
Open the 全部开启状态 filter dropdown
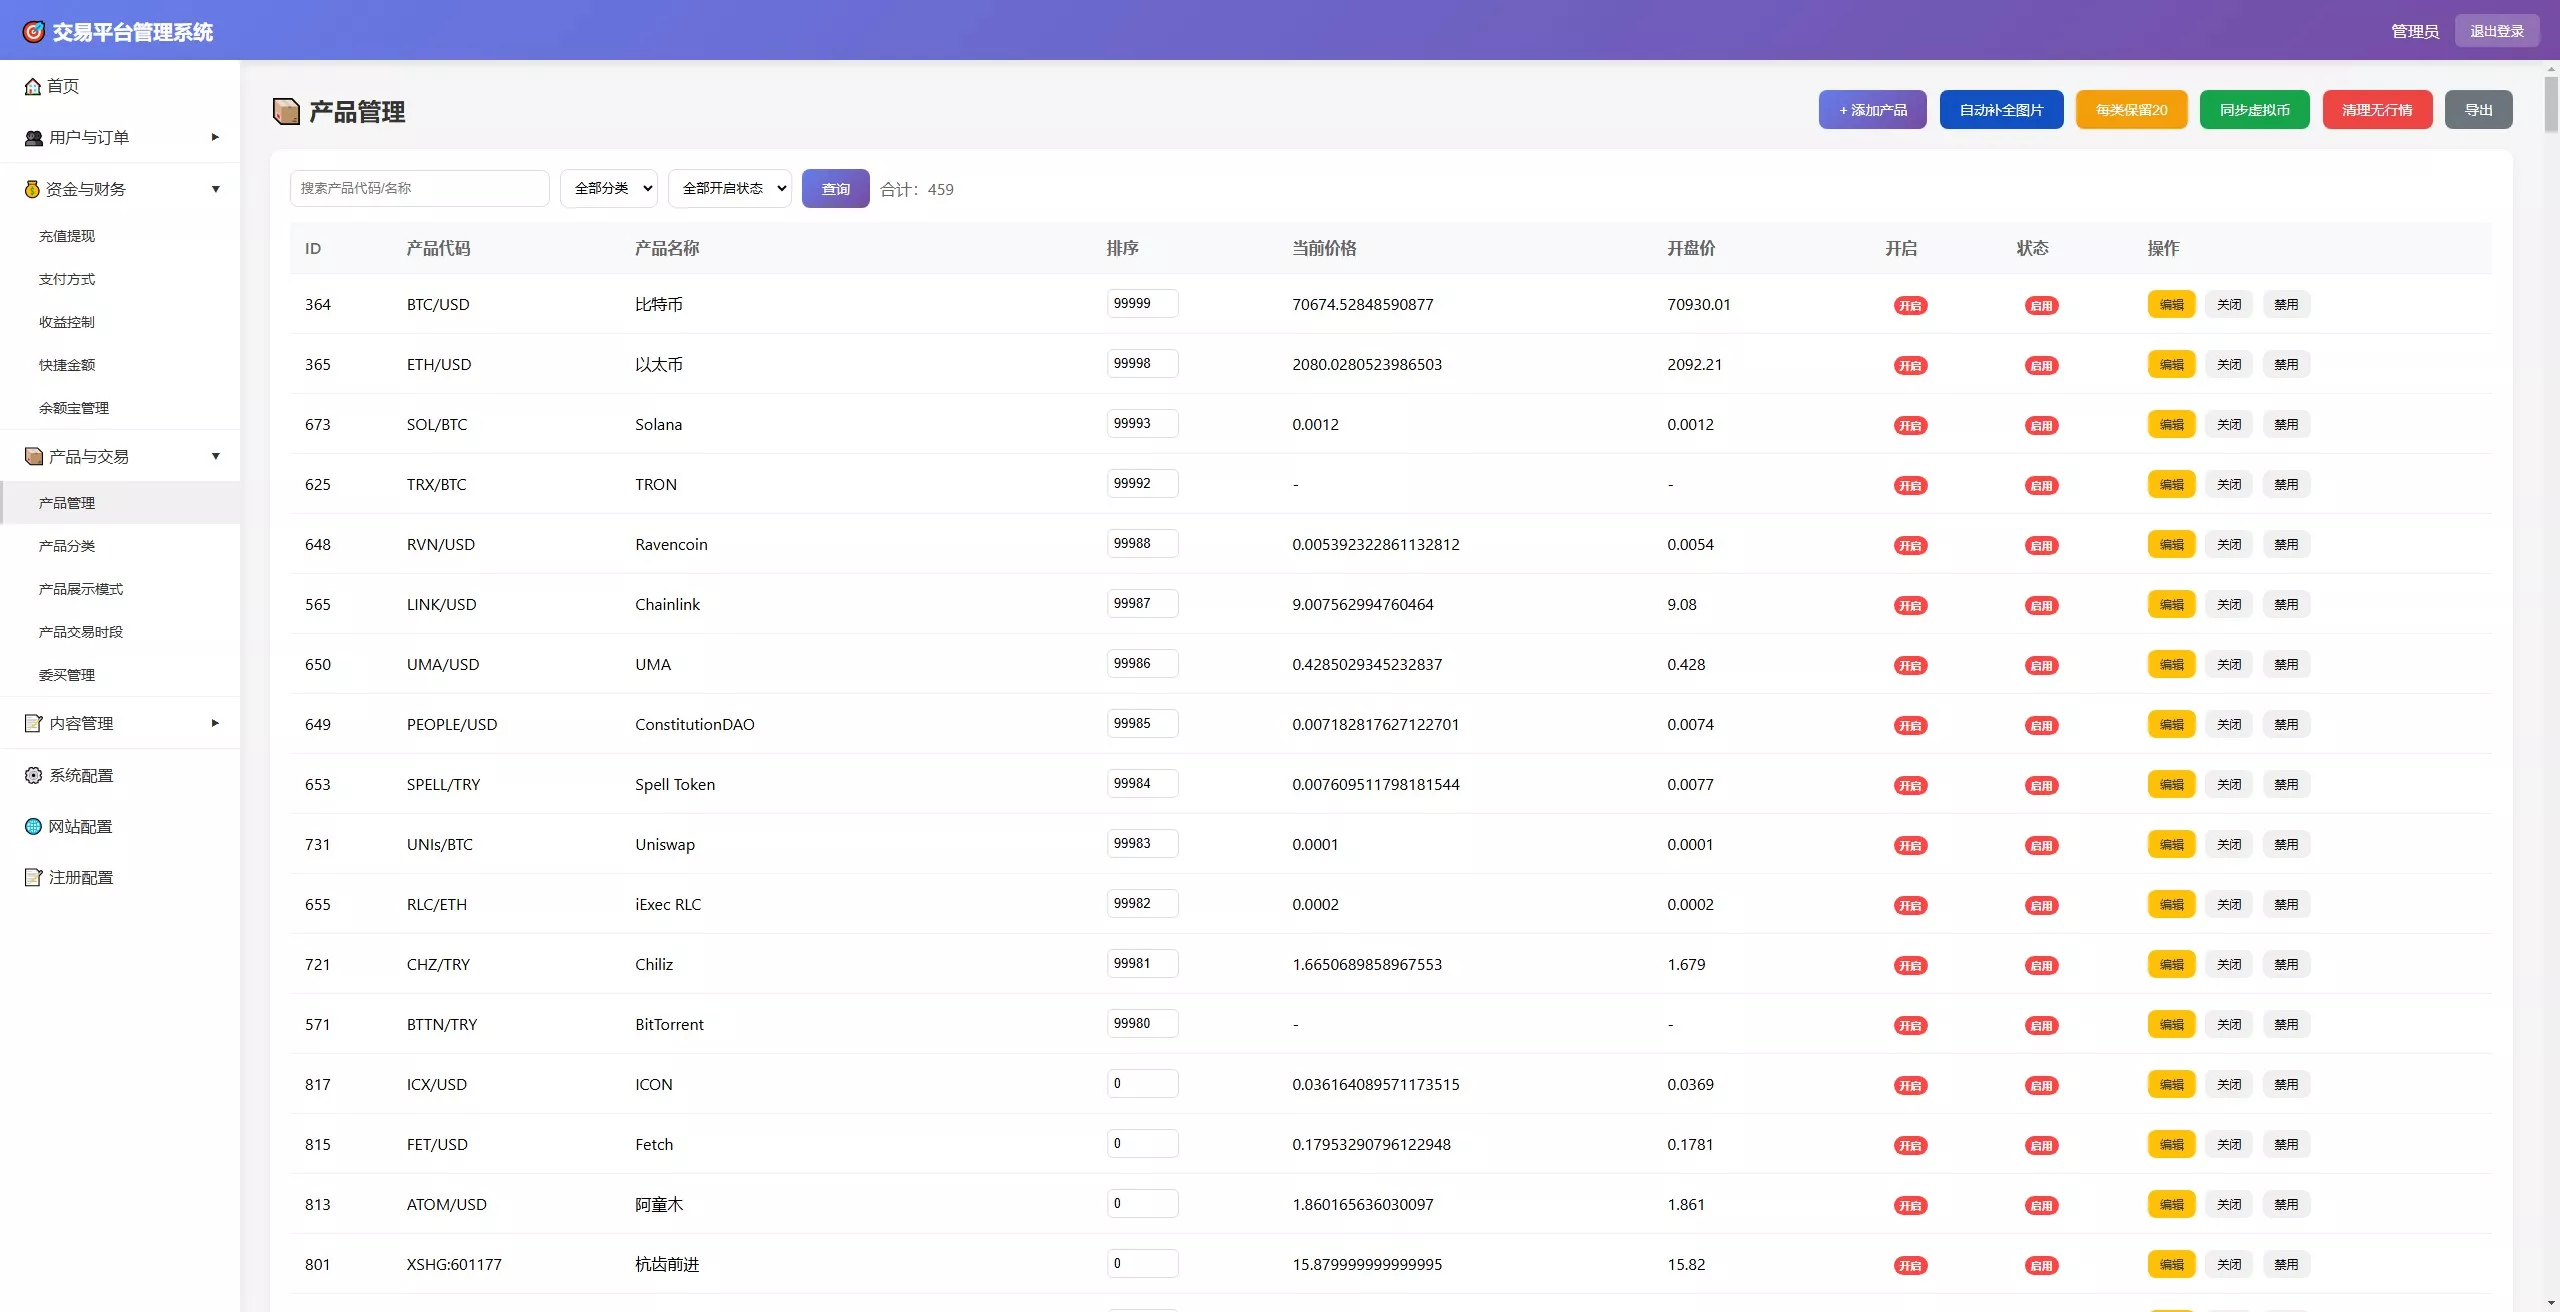pyautogui.click(x=730, y=188)
